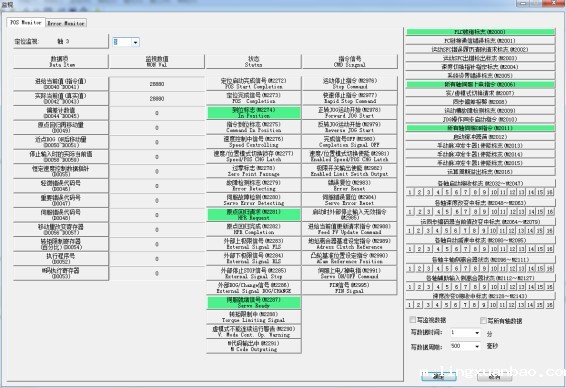The height and width of the screenshot is (388, 566).
Task: Click the green M2000 flag at top right
Action: tap(480, 32)
